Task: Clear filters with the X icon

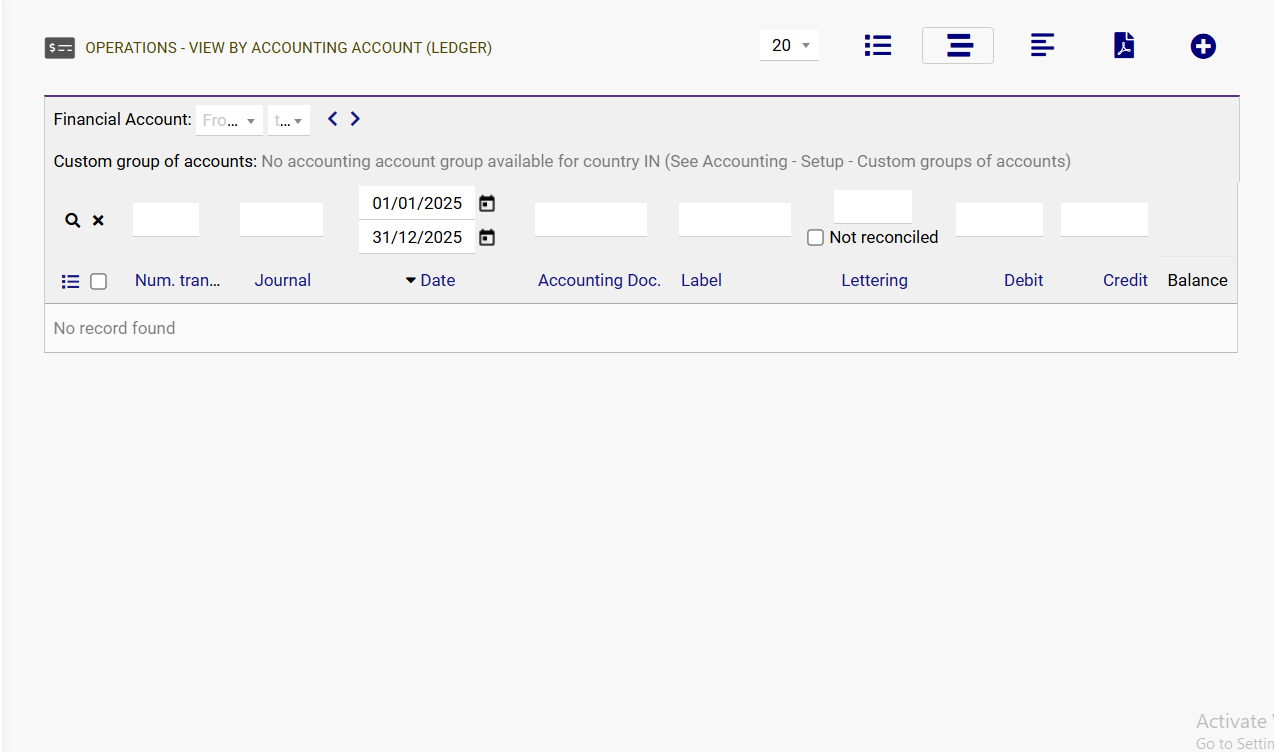Action: (98, 221)
